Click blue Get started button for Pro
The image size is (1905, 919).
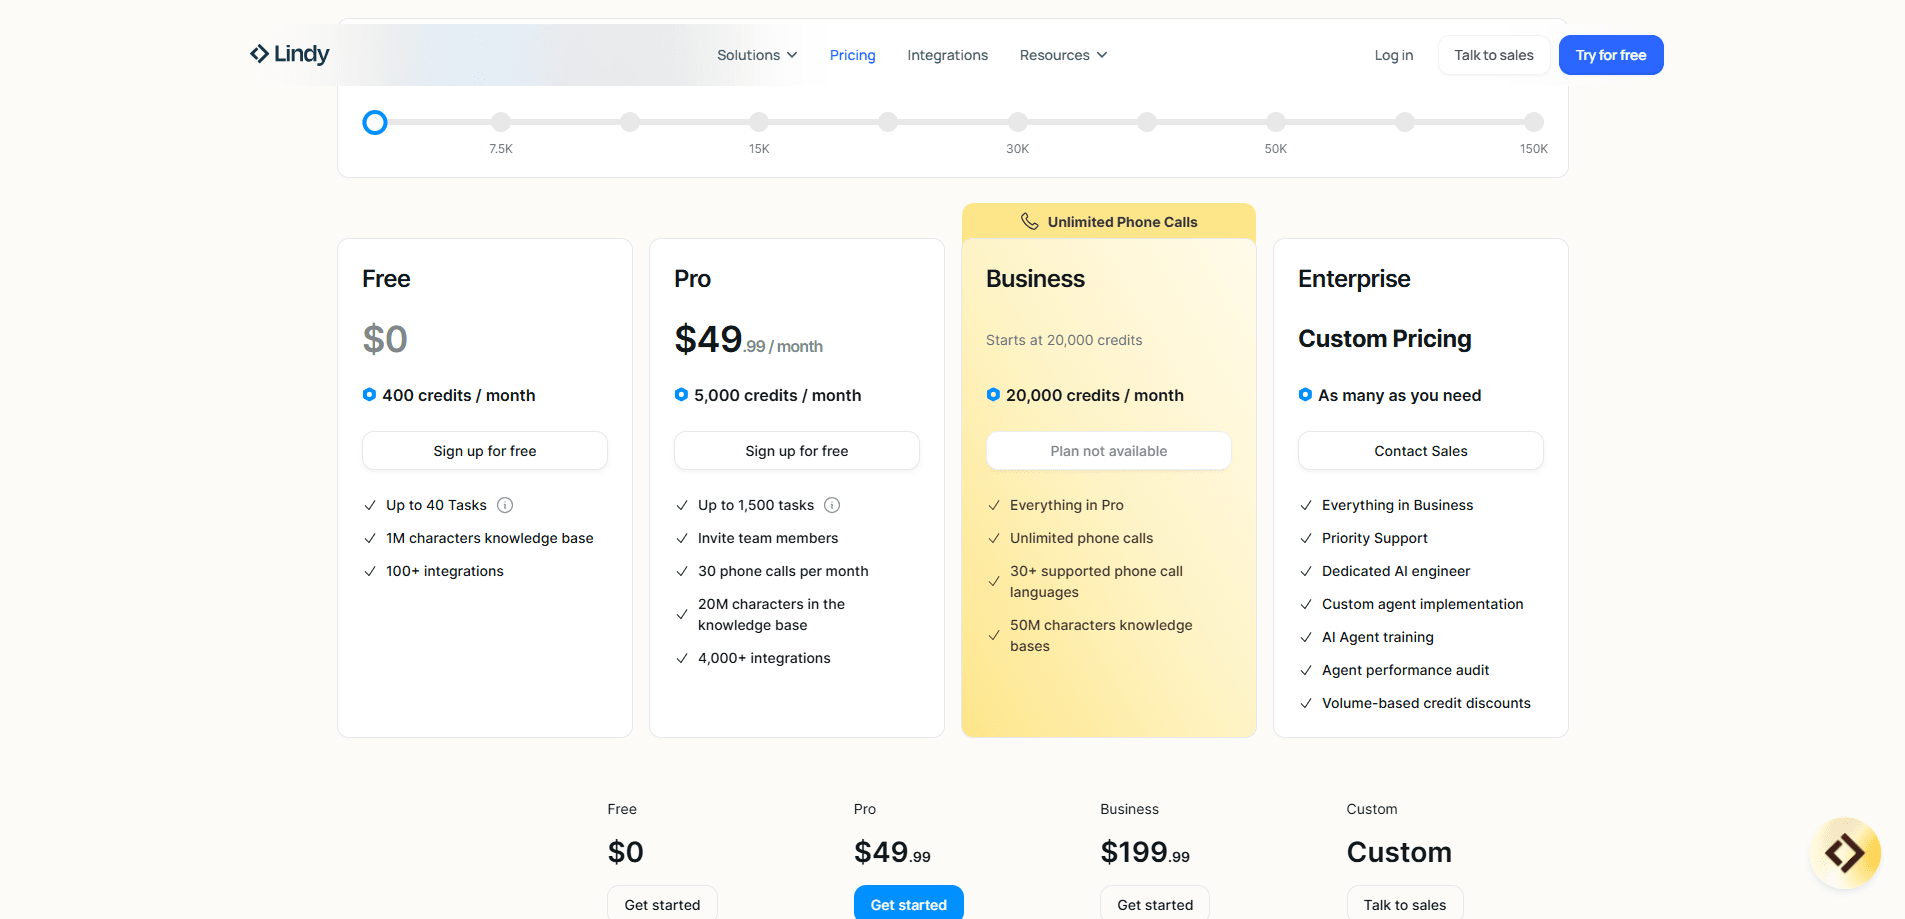click(x=908, y=903)
